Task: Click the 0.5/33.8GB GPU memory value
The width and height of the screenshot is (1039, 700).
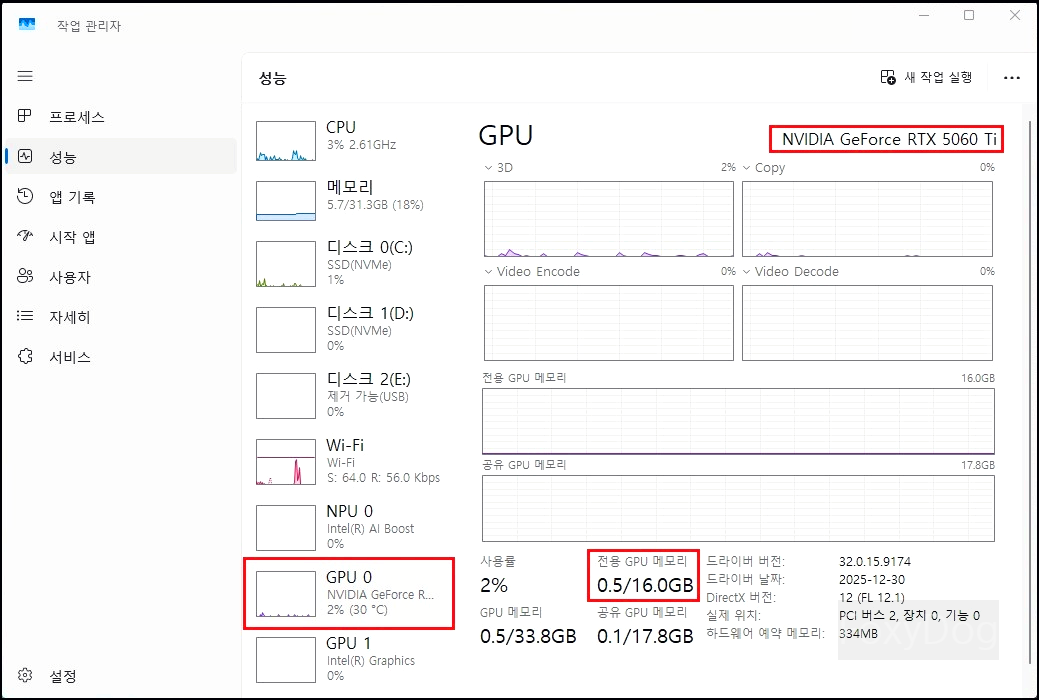Action: click(528, 636)
